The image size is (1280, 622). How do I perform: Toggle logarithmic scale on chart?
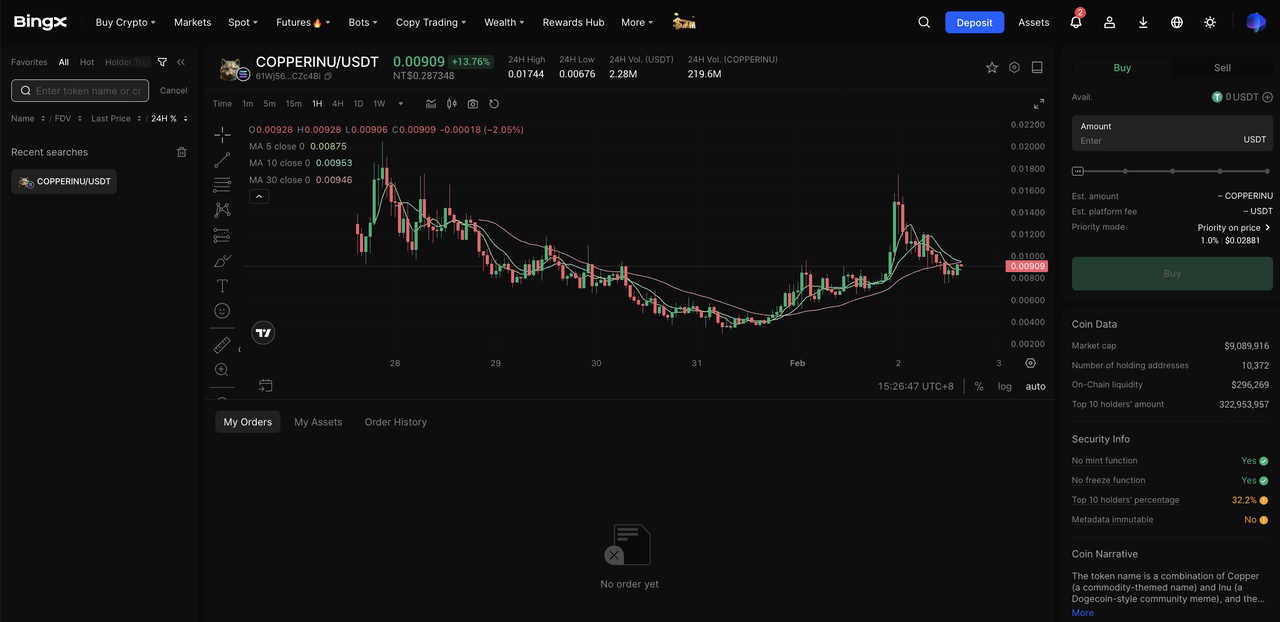pyautogui.click(x=1004, y=386)
